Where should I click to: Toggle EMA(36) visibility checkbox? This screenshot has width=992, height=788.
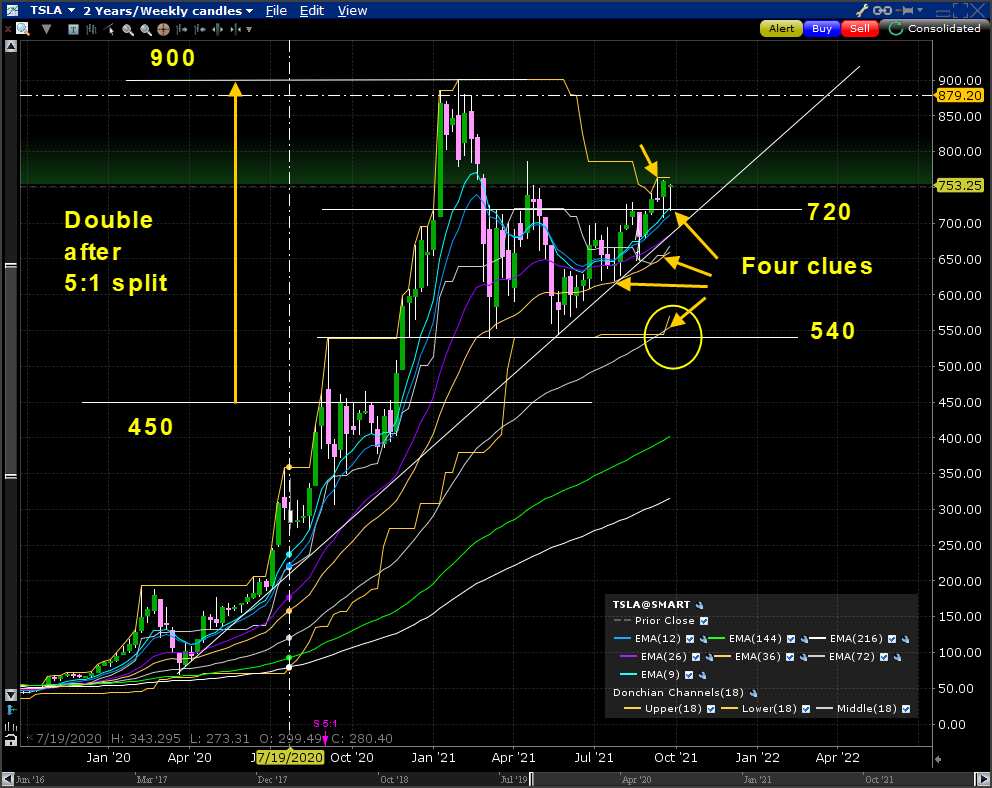coord(790,657)
